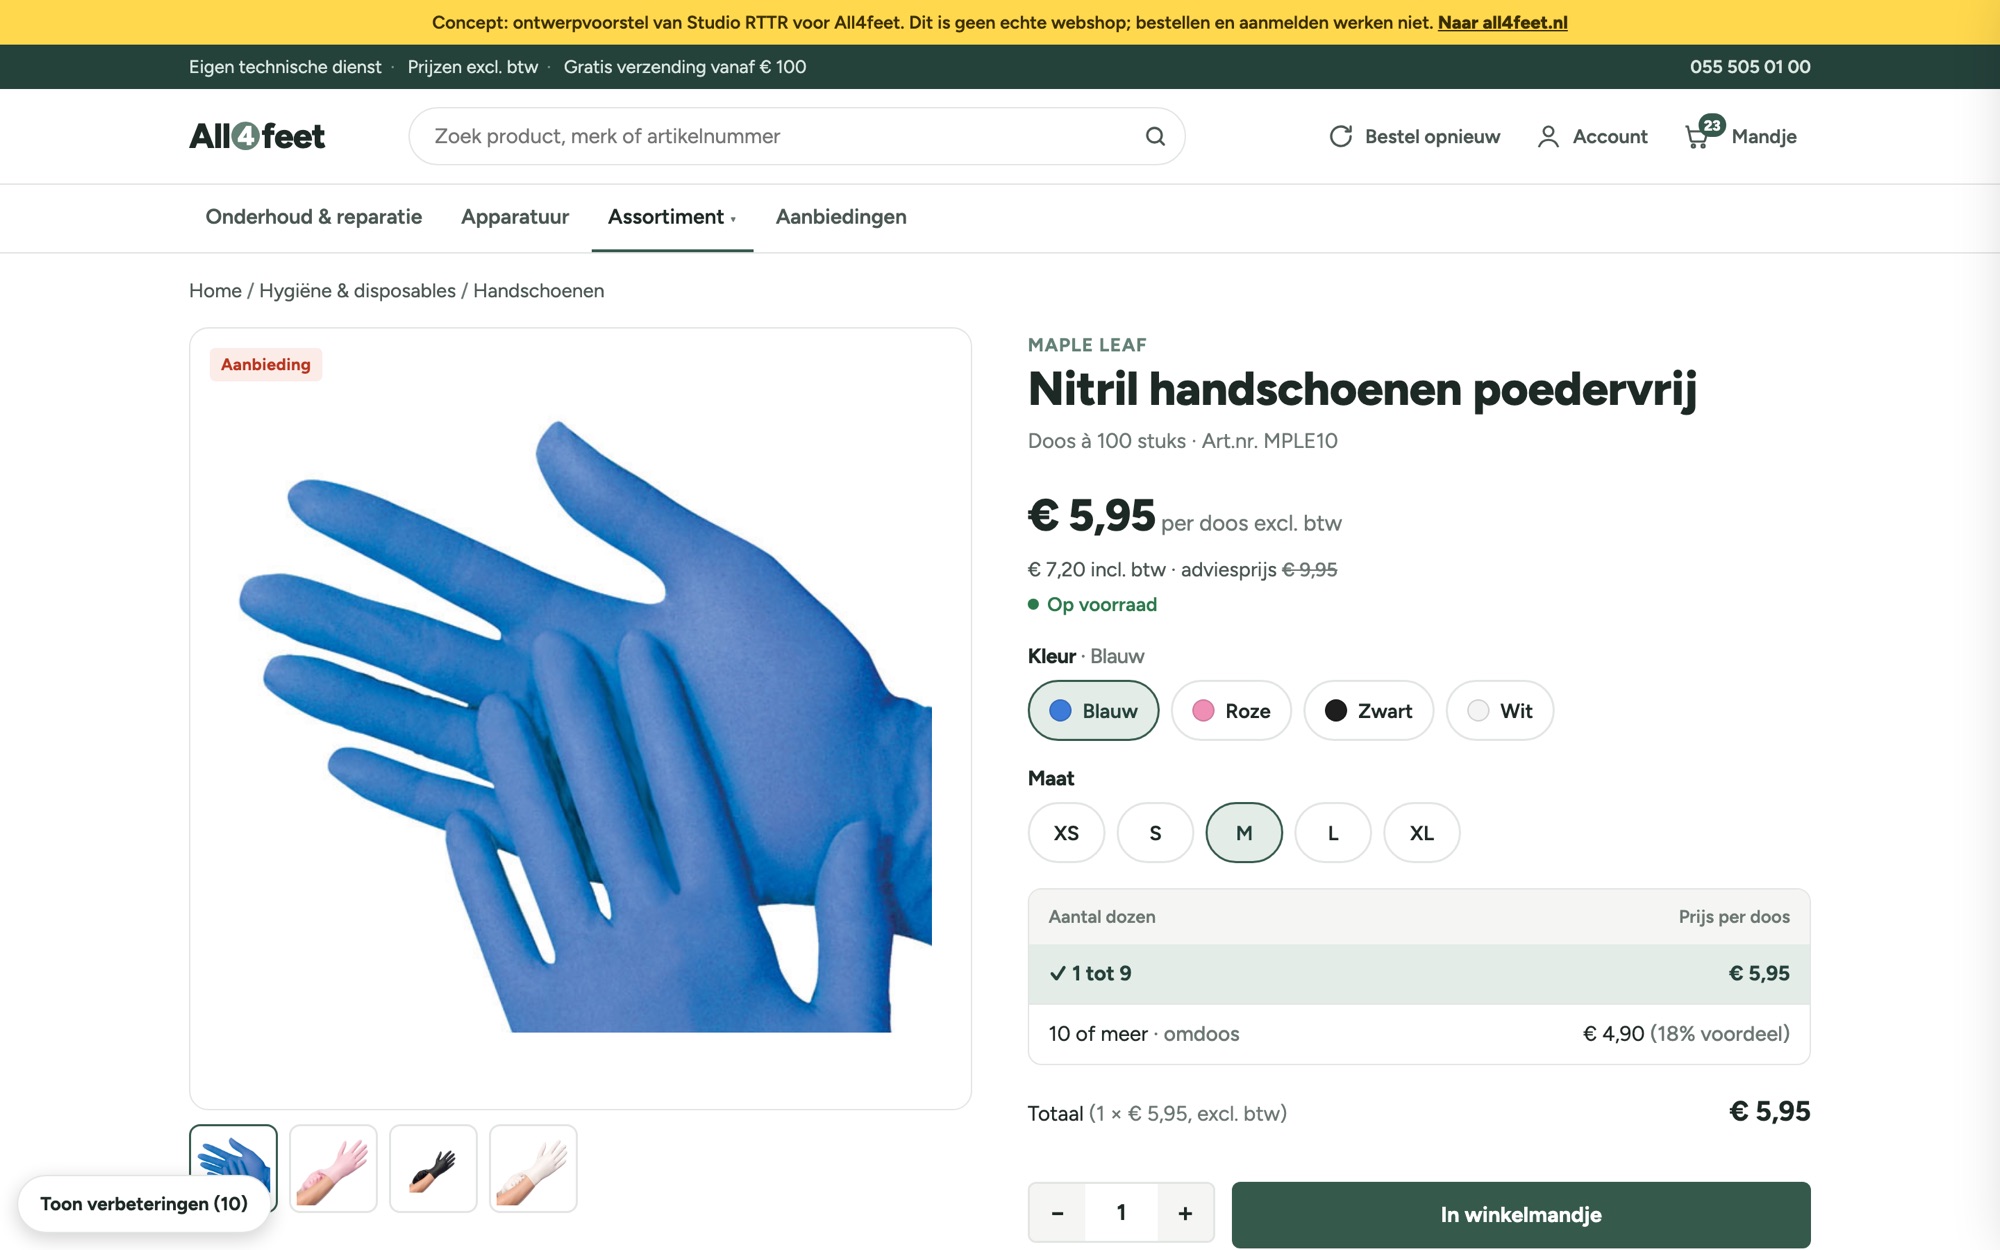Select the Wit color option
The image size is (2000, 1250).
coord(1499,710)
